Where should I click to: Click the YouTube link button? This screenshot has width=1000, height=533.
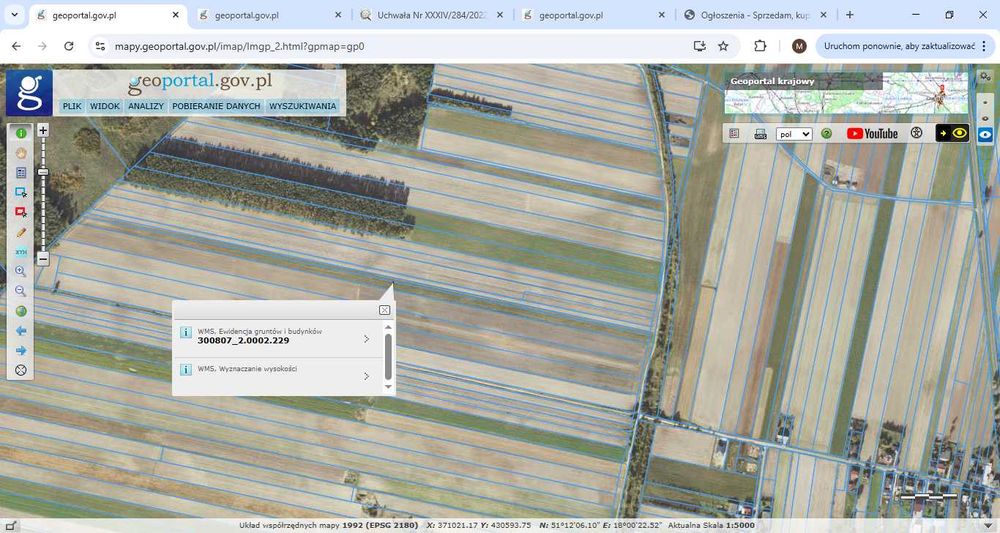[872, 133]
